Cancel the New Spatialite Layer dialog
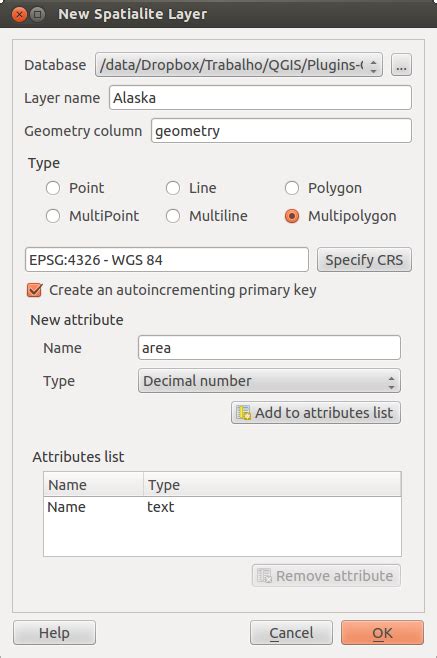 291,632
